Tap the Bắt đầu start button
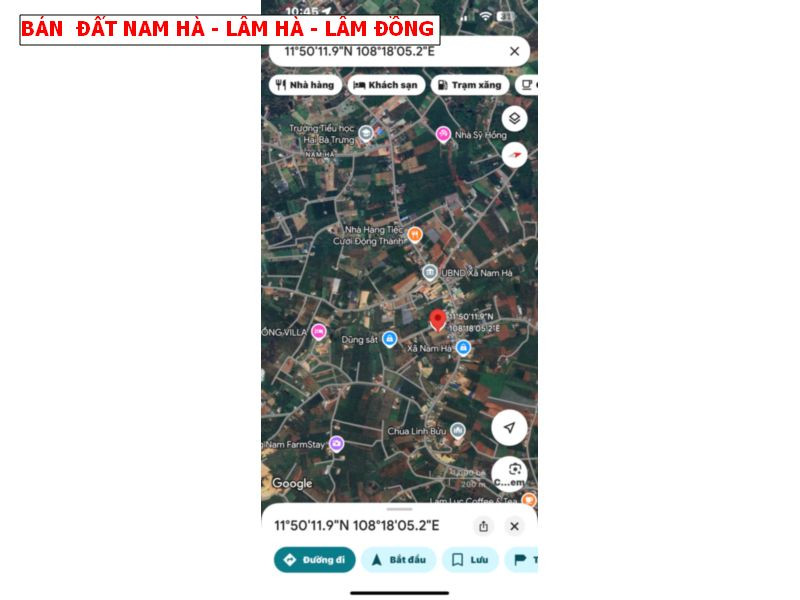The width and height of the screenshot is (800, 600). pyautogui.click(x=399, y=560)
